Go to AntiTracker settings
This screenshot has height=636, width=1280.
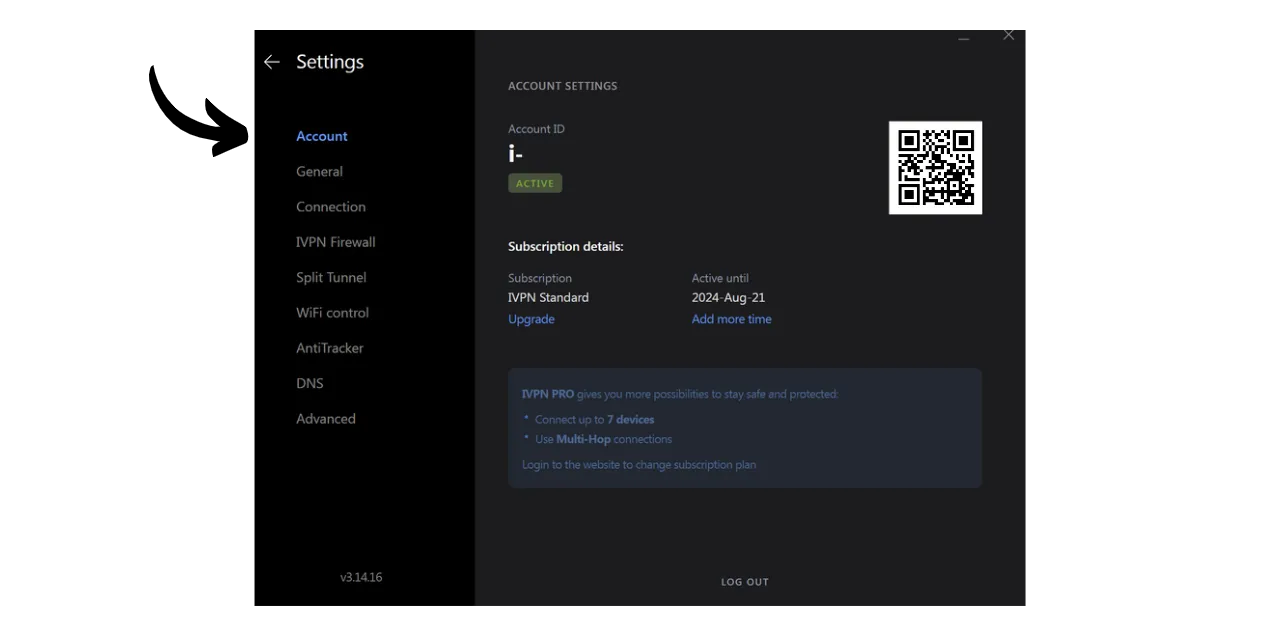pyautogui.click(x=330, y=348)
